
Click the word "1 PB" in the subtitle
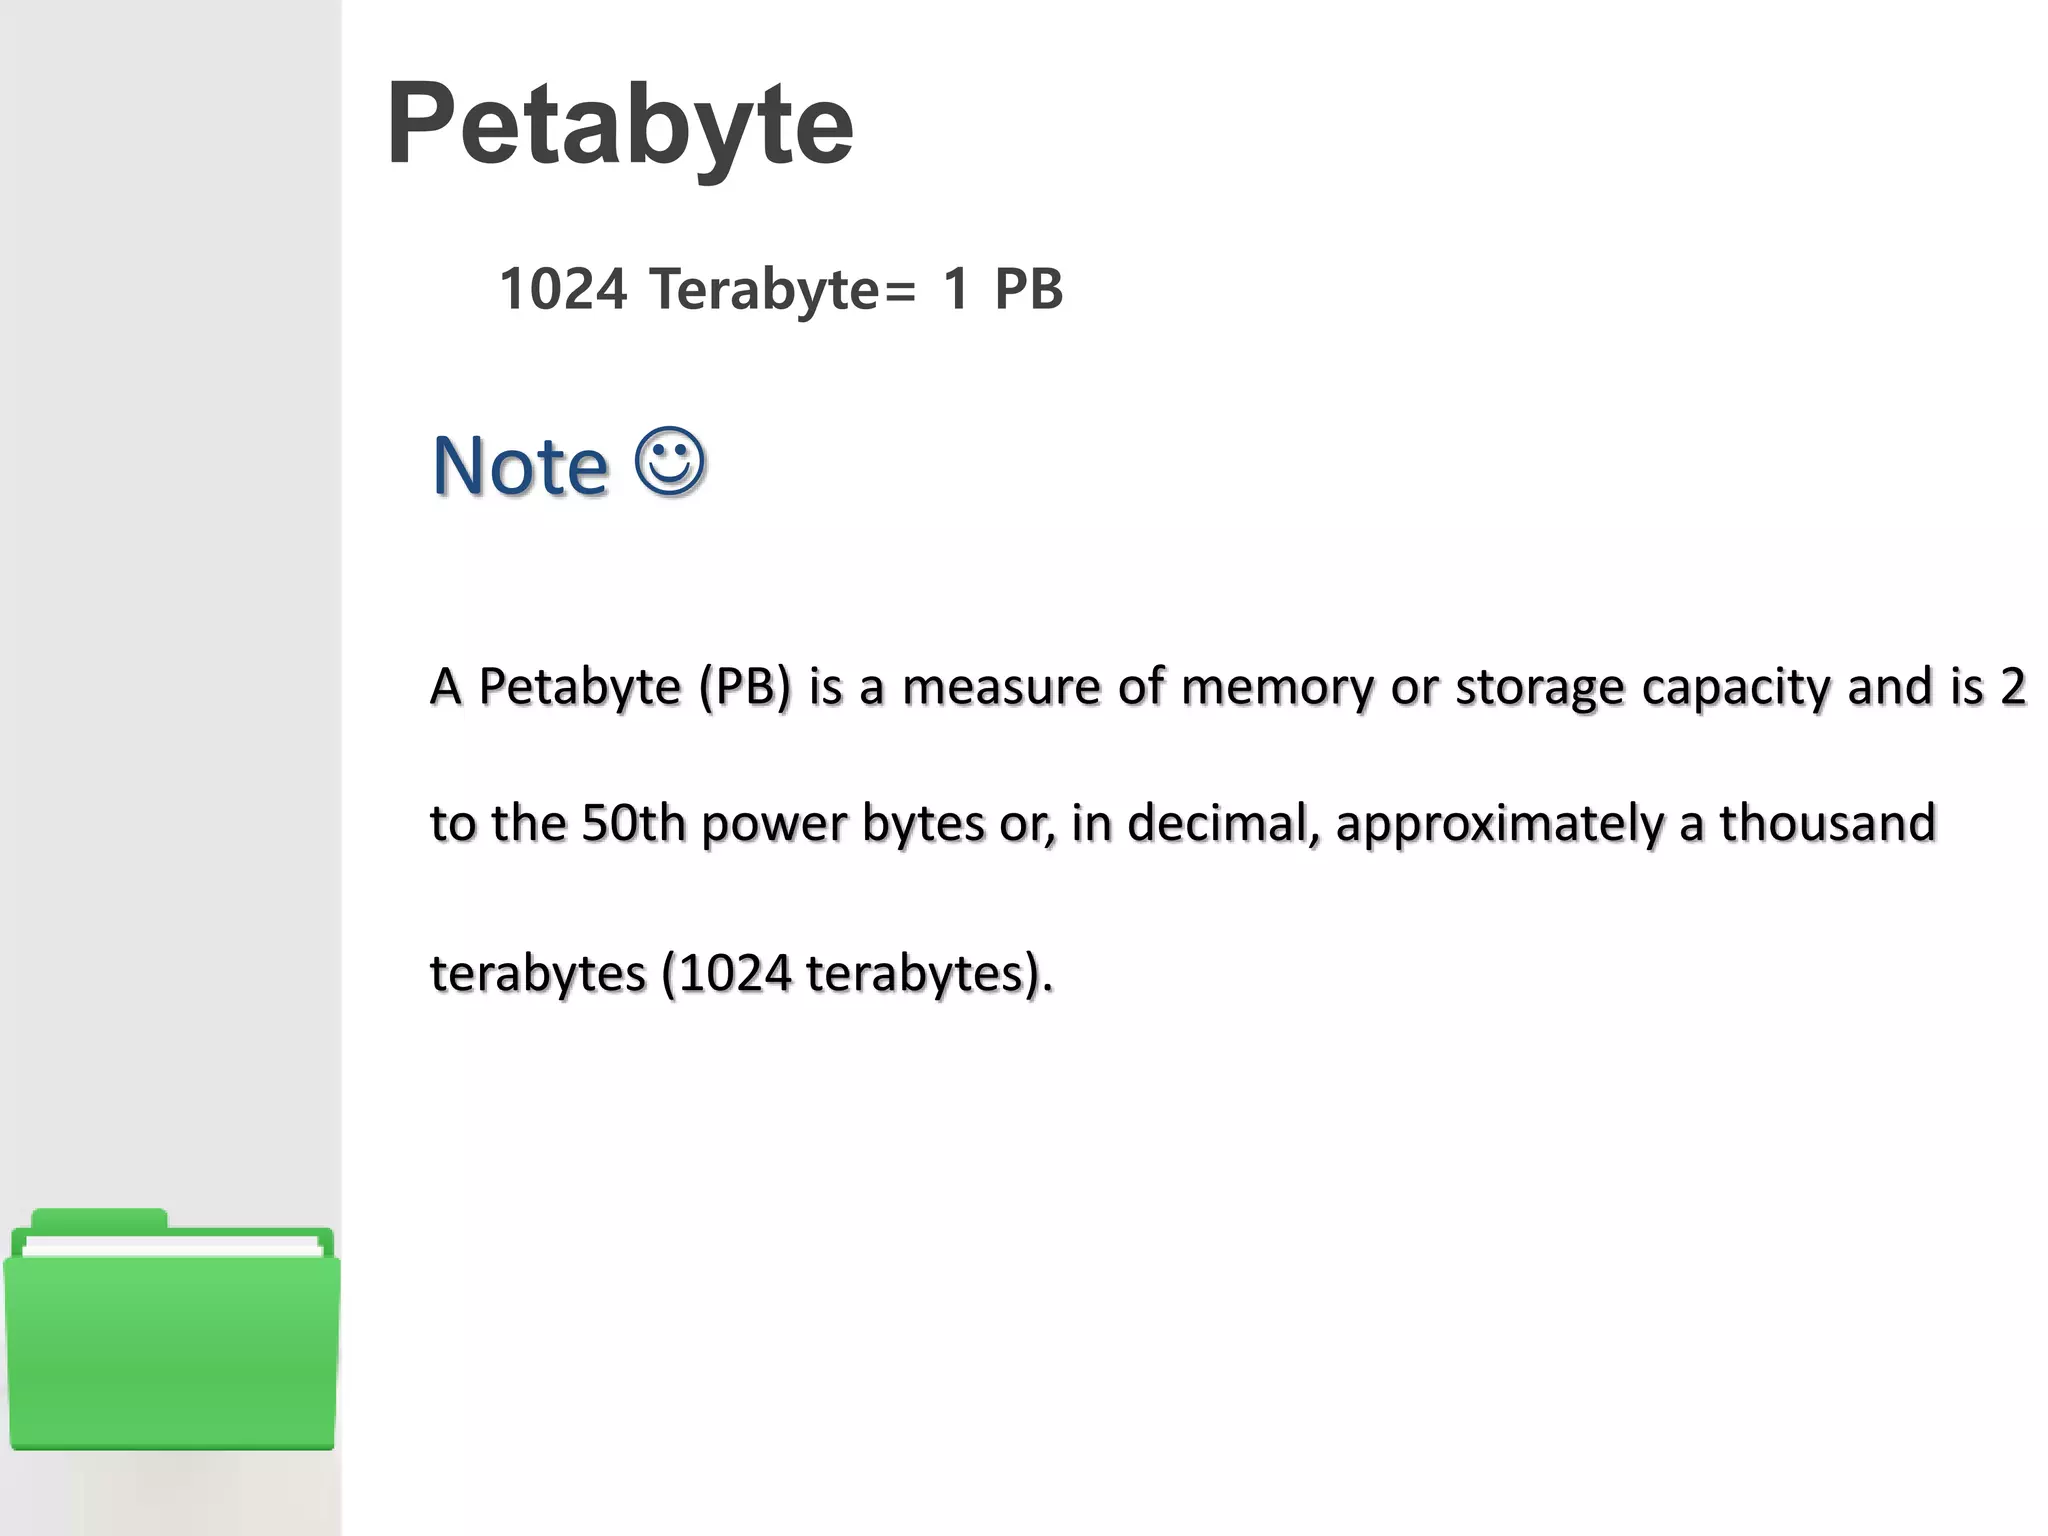click(1002, 289)
